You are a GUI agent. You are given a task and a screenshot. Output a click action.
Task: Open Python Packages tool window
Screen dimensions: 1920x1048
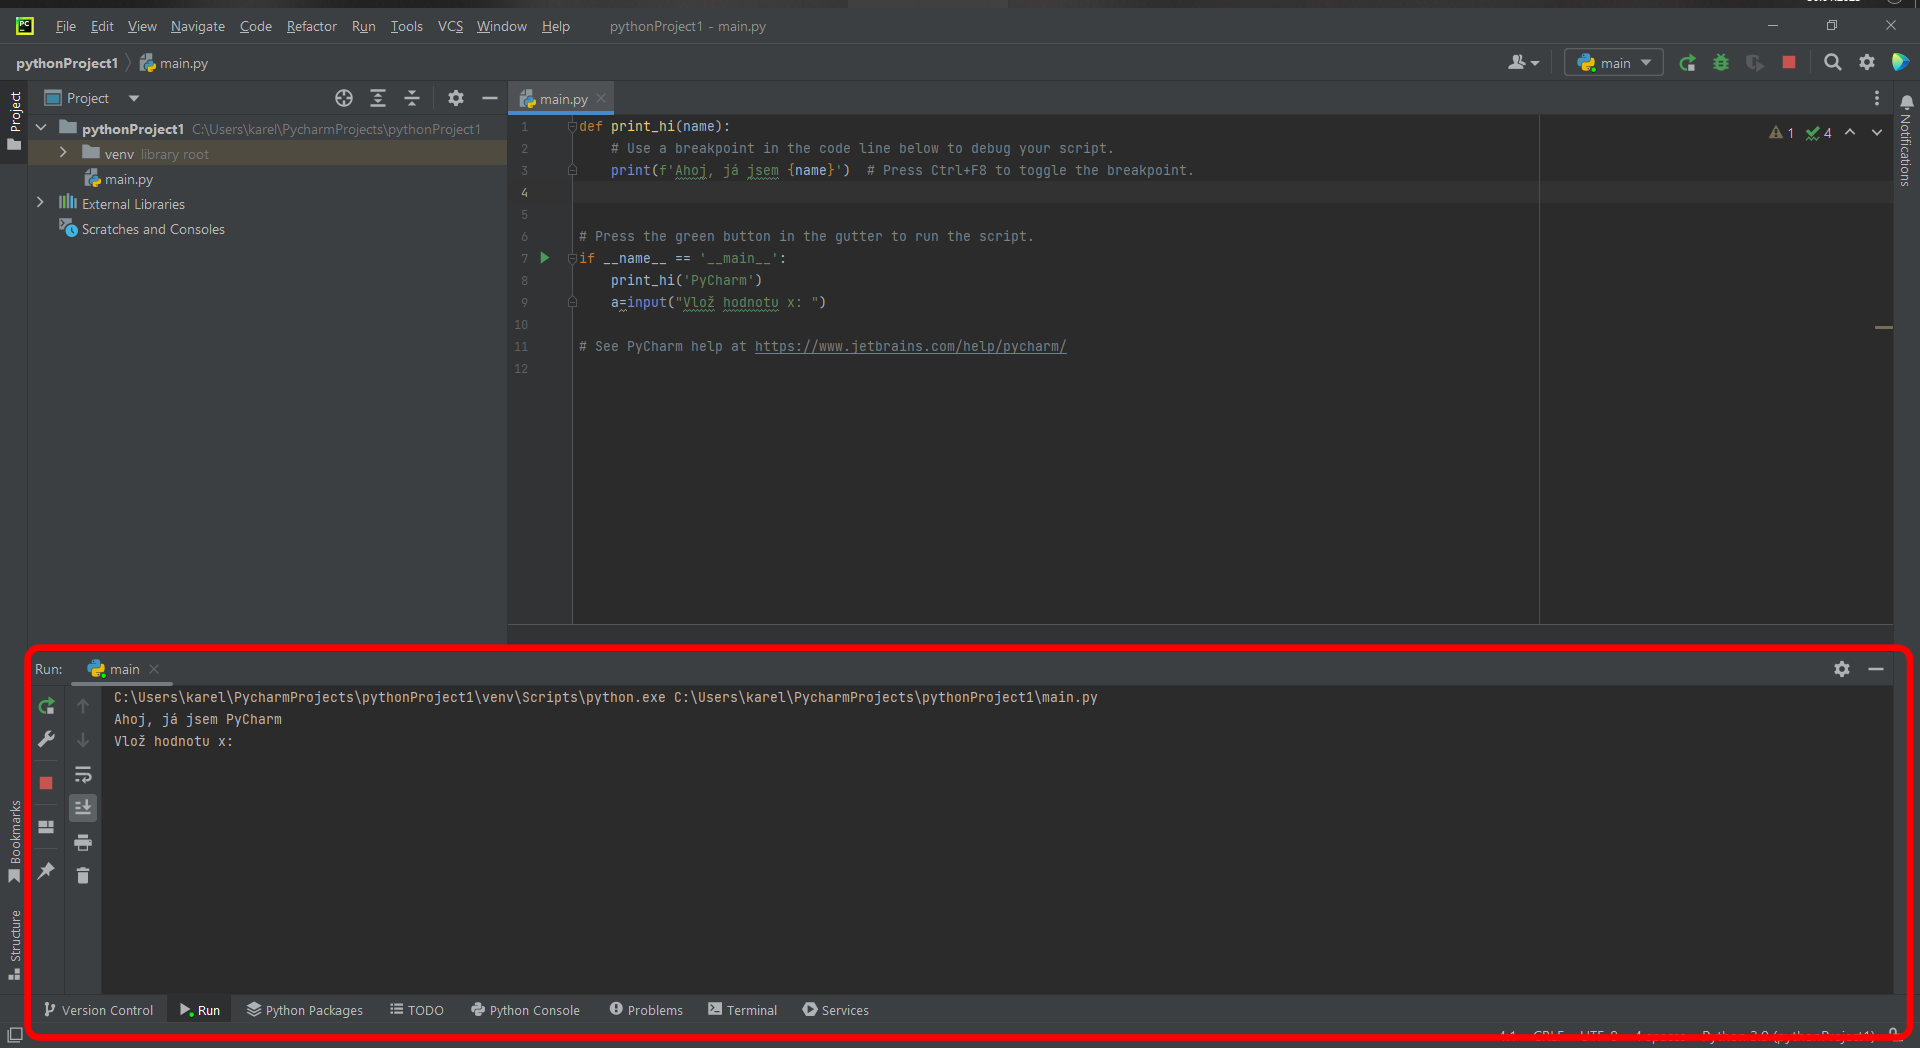pyautogui.click(x=305, y=1010)
